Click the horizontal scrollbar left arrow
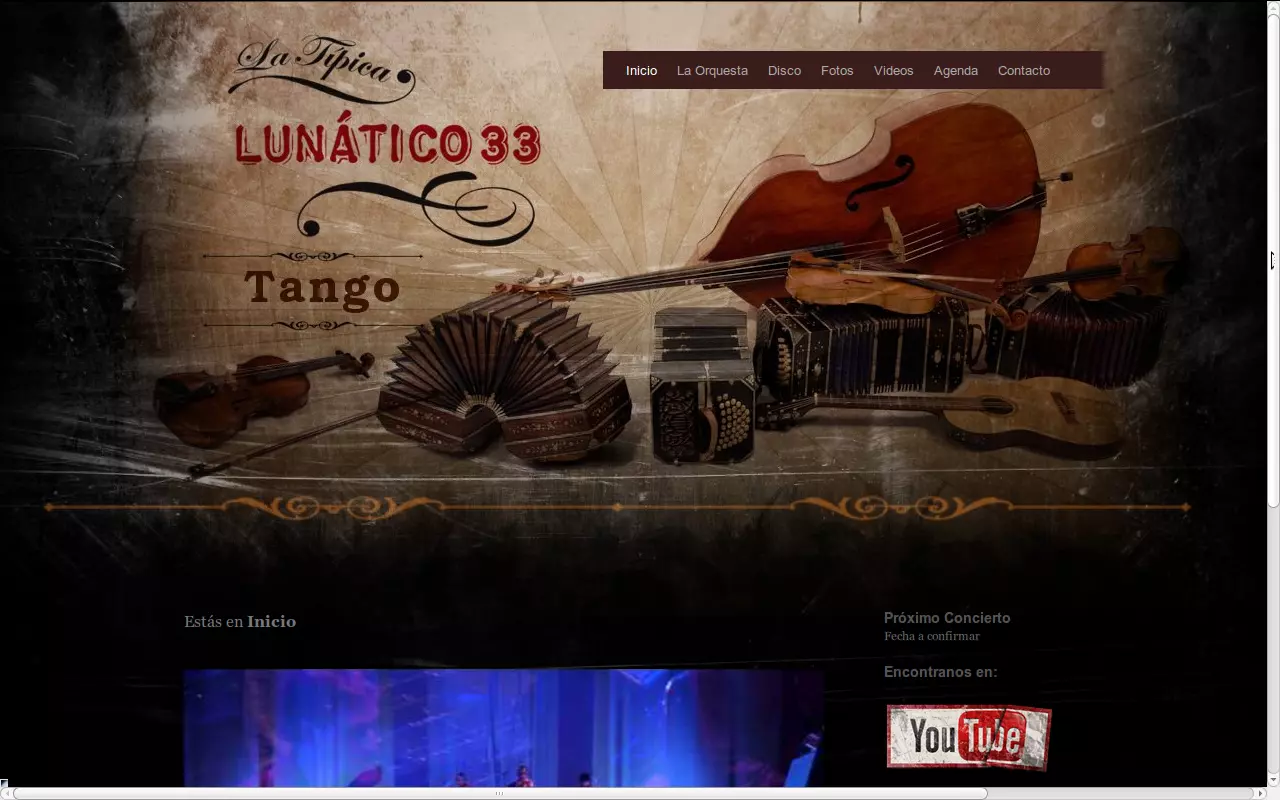This screenshot has width=1280, height=800. (6, 794)
